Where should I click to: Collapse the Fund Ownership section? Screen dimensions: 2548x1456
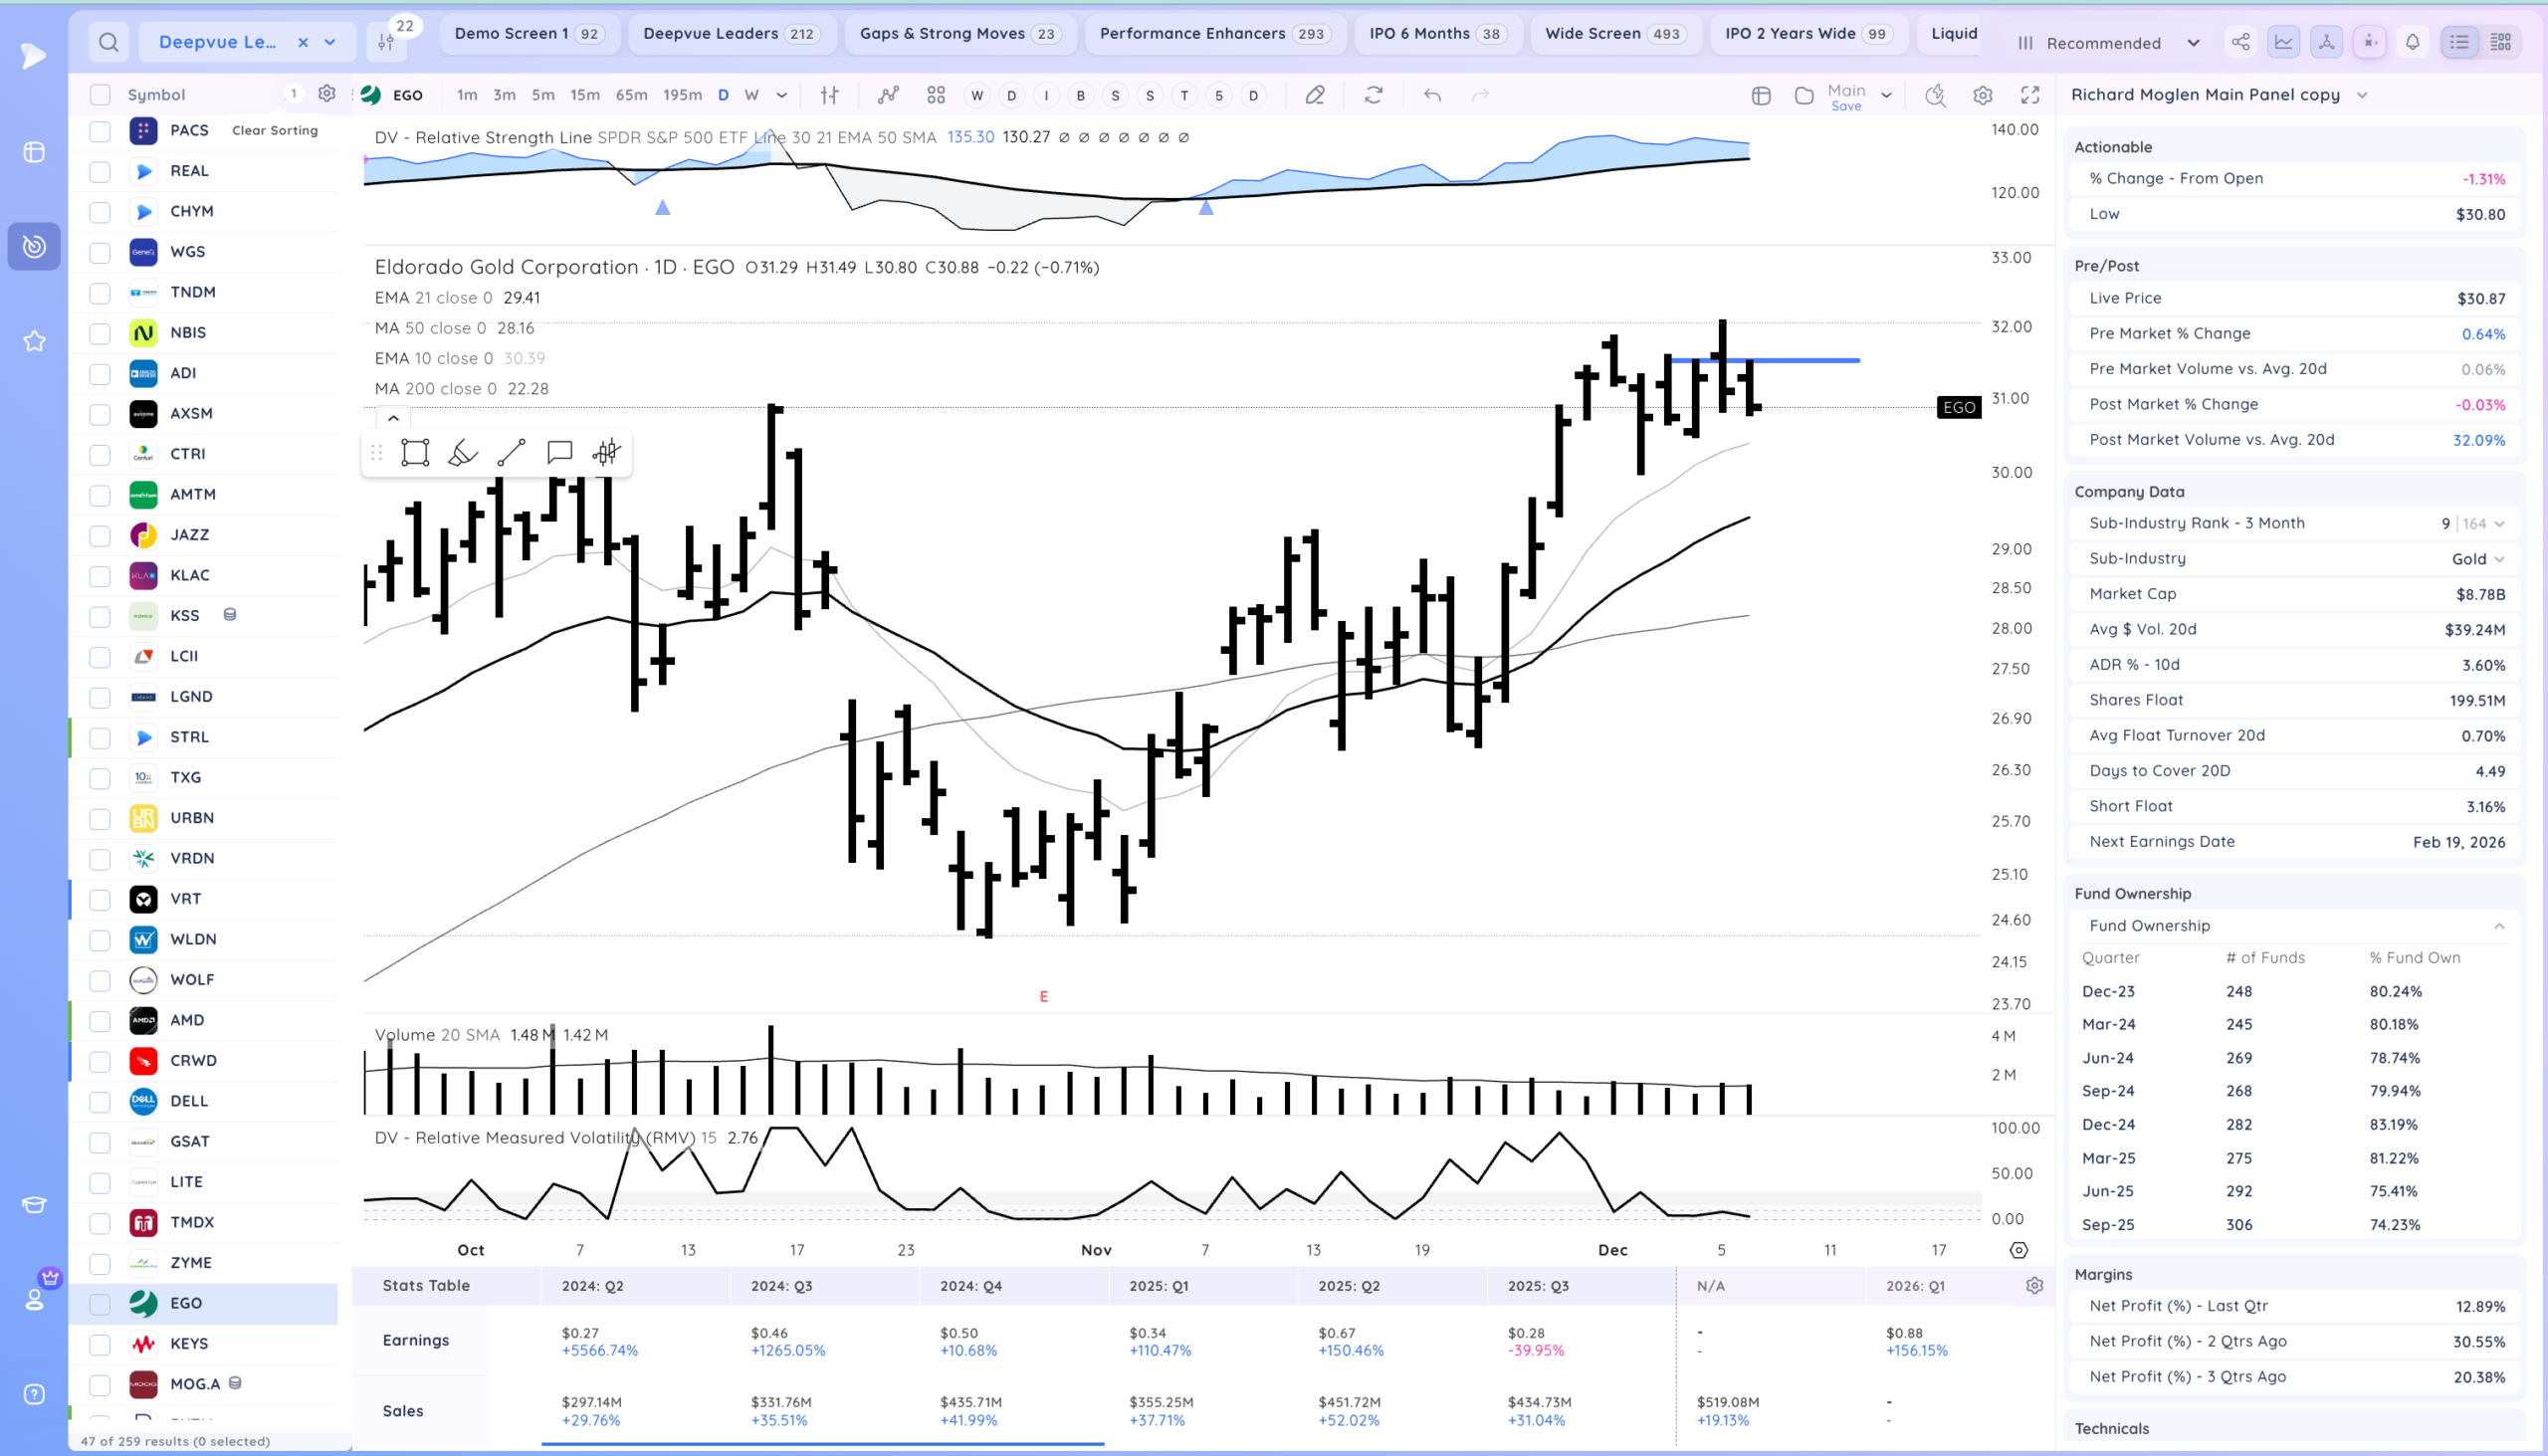click(2498, 926)
